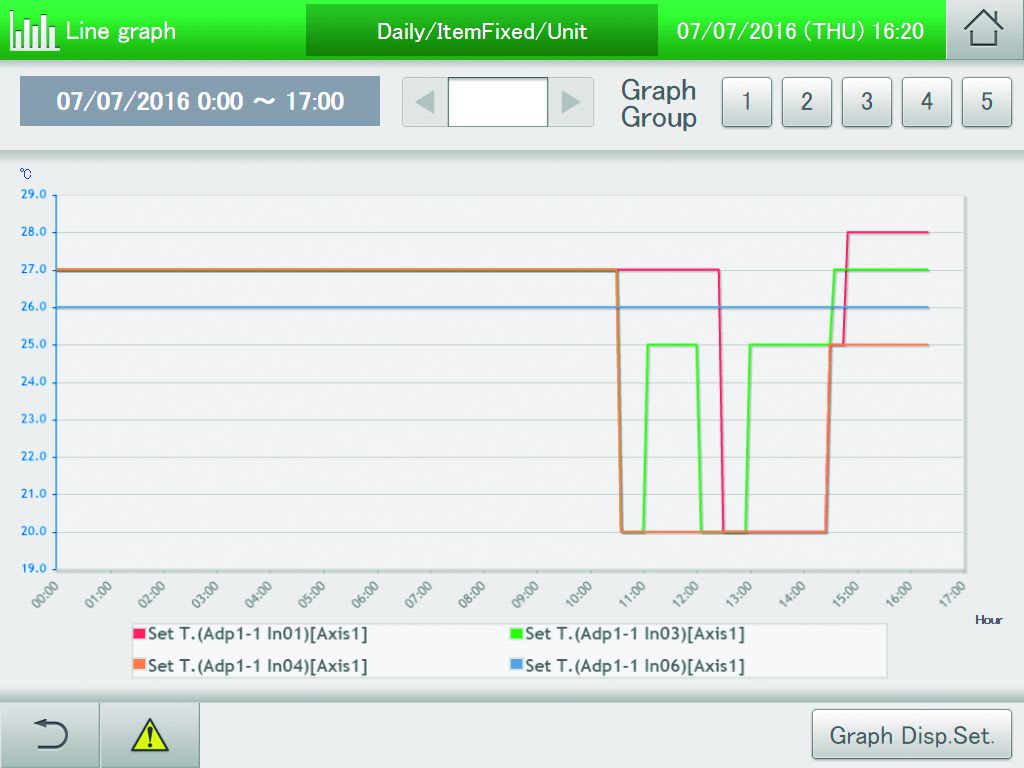
Task: Open Graph Disp.Set. settings
Action: [x=911, y=736]
